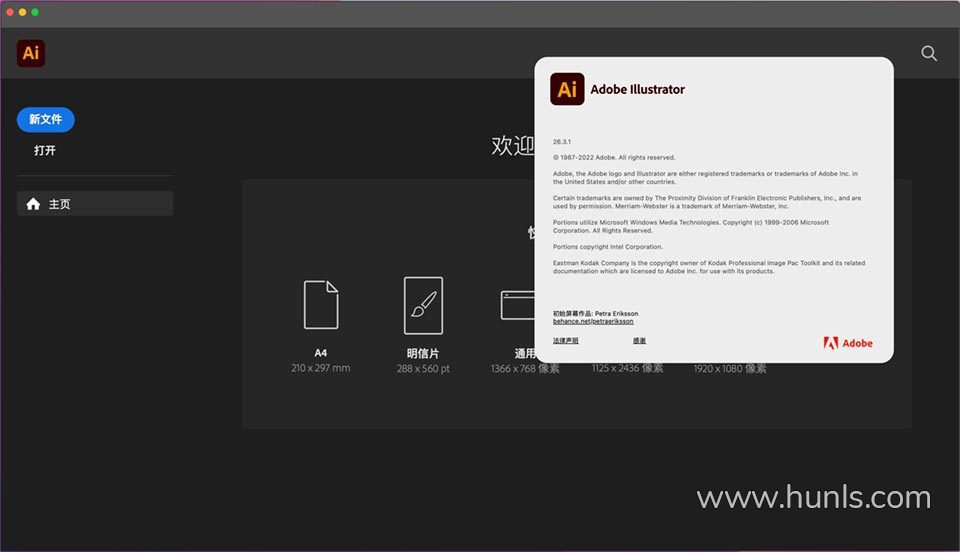Click the Ai icon in the About dialog
The width and height of the screenshot is (960, 552).
tap(567, 89)
